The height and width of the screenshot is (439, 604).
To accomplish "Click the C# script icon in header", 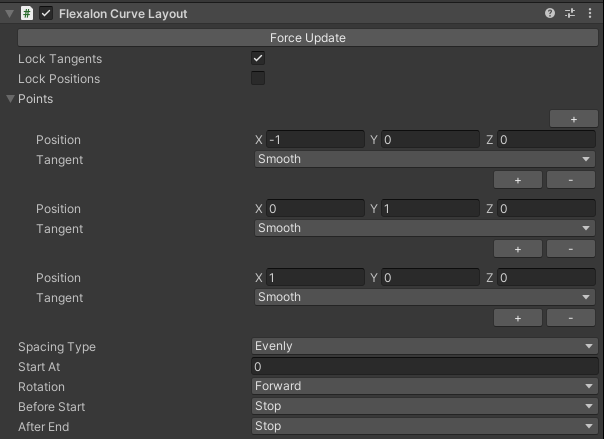I will 27,13.
